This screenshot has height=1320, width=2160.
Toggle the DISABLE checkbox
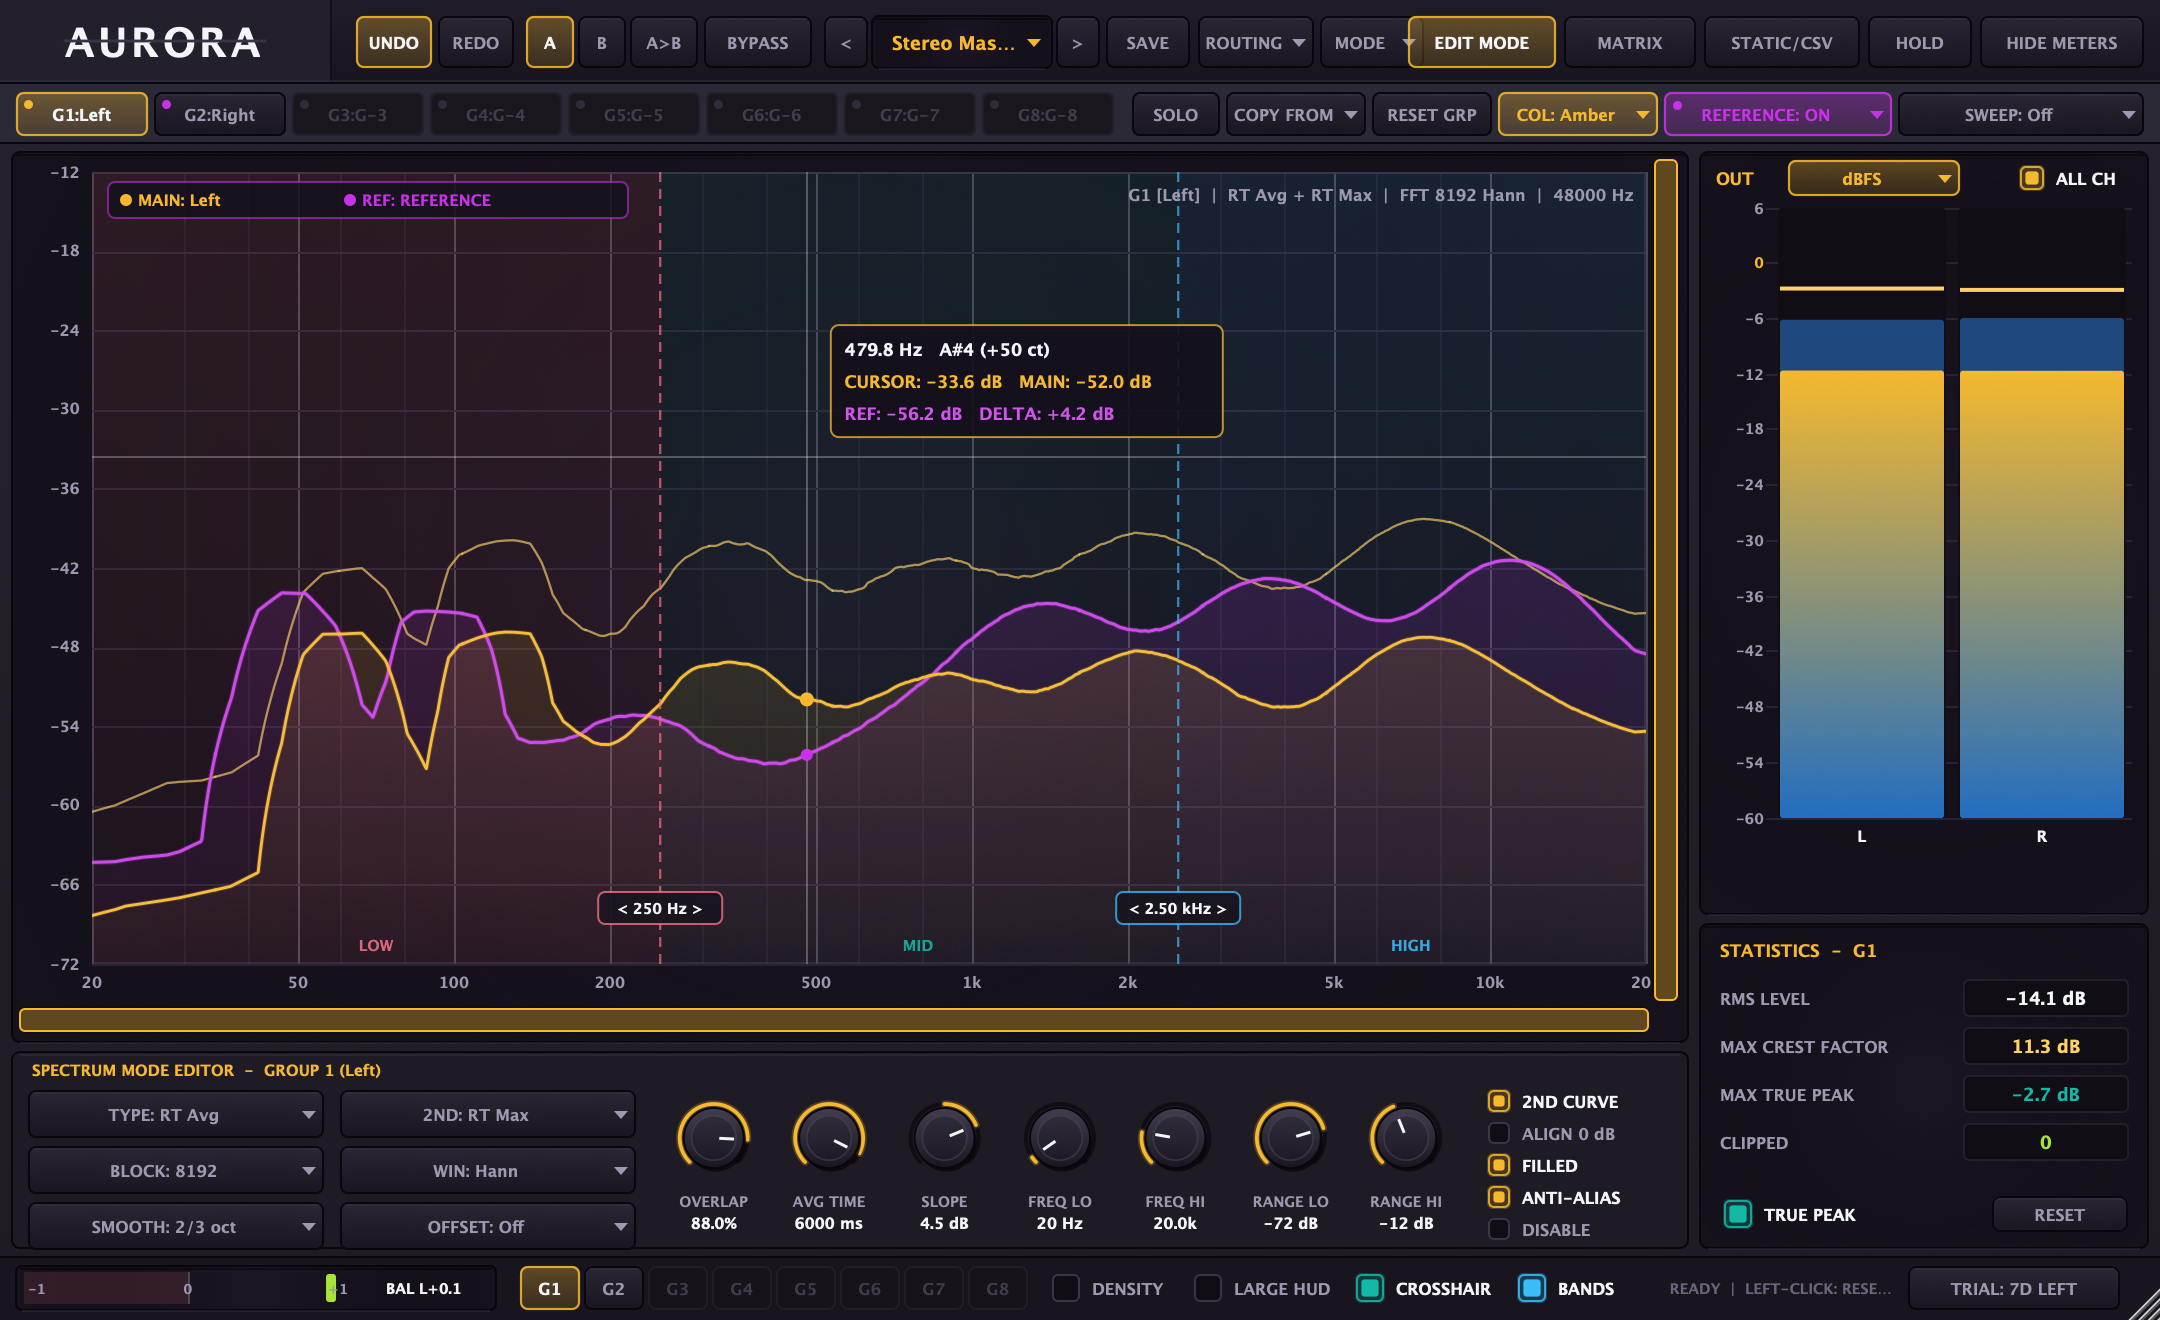tap(1499, 1229)
